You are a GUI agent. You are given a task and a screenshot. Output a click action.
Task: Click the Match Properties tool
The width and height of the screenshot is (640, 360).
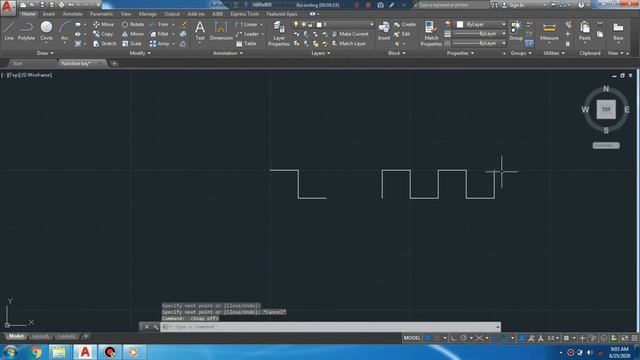pos(431,33)
